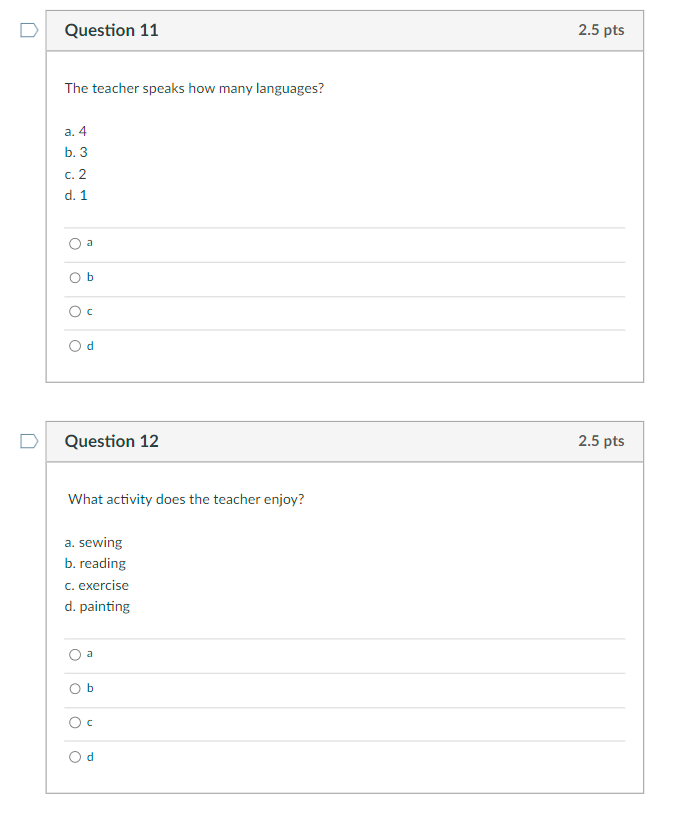Click the "Question 11" header title

pos(111,30)
